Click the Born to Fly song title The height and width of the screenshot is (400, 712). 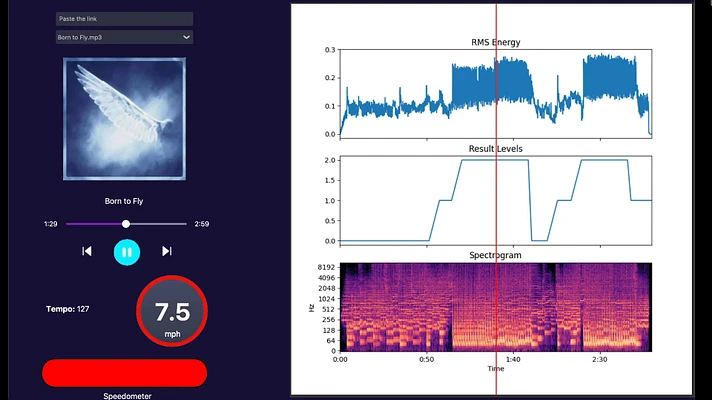pyautogui.click(x=124, y=201)
